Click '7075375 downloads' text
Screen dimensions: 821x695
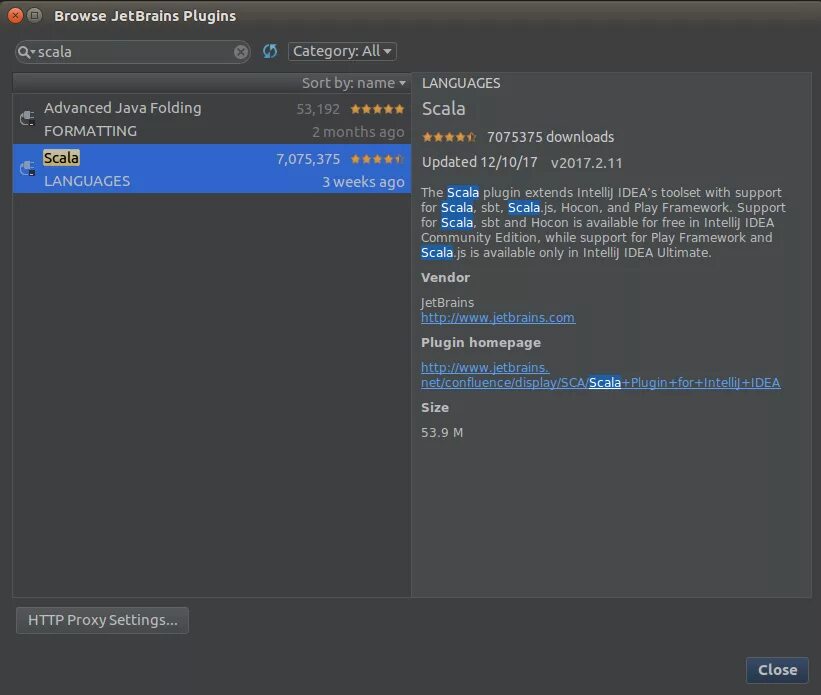tap(550, 137)
